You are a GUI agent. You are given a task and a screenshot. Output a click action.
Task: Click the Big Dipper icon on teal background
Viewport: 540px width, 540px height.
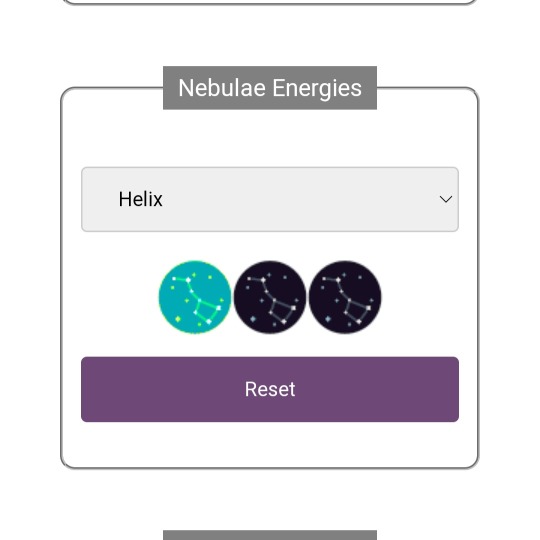coord(195,297)
